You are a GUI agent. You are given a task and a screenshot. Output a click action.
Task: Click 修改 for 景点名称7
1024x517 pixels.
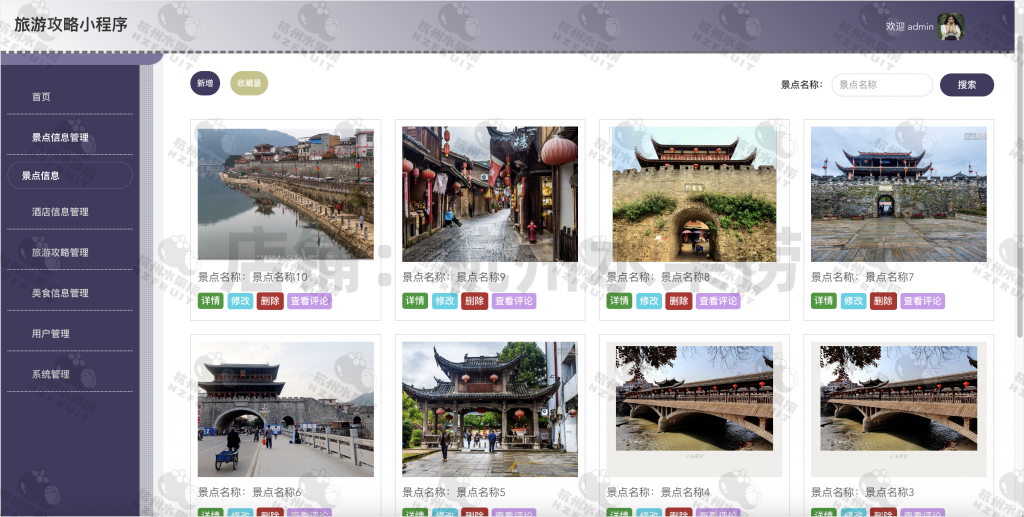coord(854,301)
